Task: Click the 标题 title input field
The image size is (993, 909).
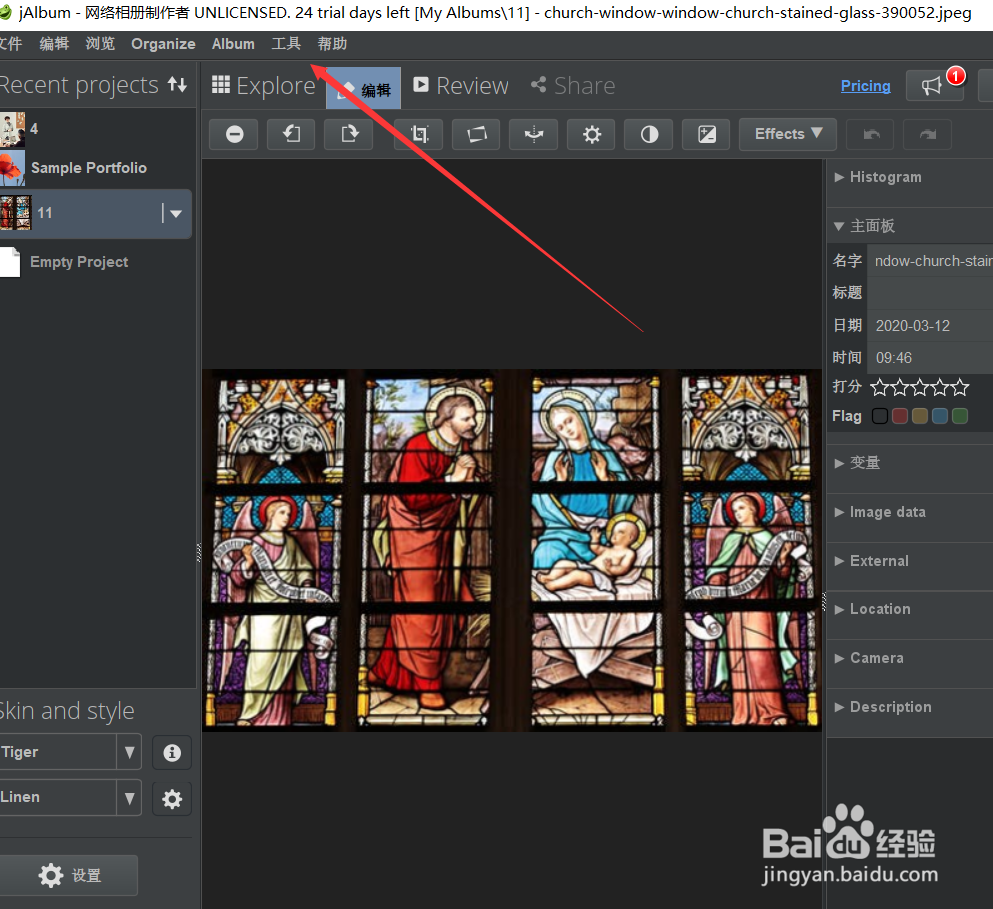Action: pyautogui.click(x=930, y=293)
